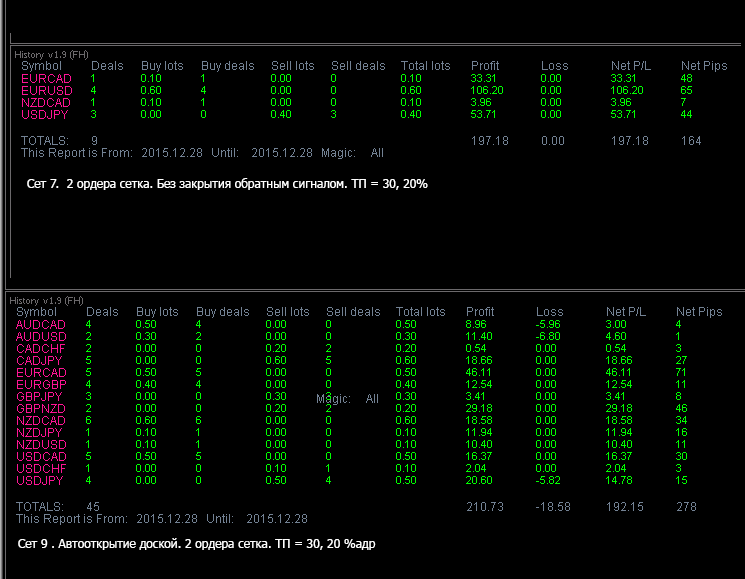
Task: Click the EURUSD symbol row label
Action: [x=47, y=91]
